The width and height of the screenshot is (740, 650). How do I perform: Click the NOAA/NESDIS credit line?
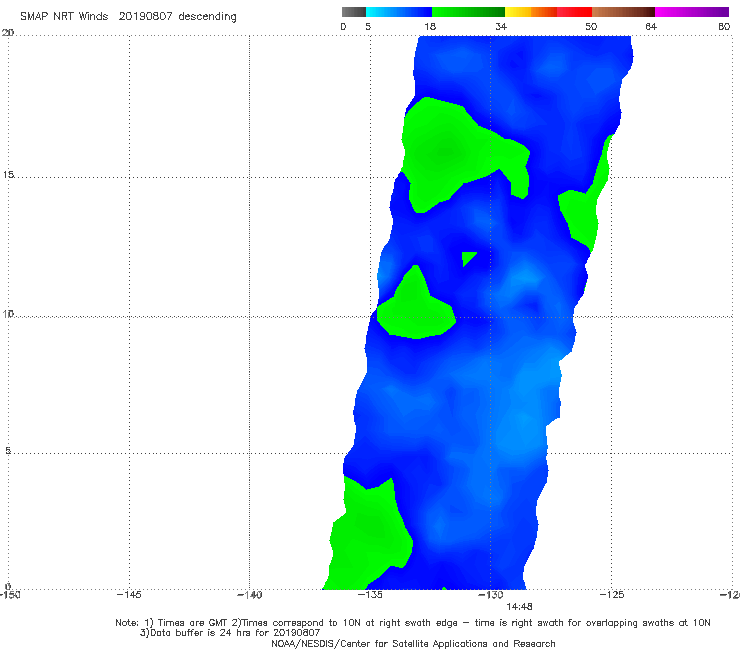coord(413,644)
